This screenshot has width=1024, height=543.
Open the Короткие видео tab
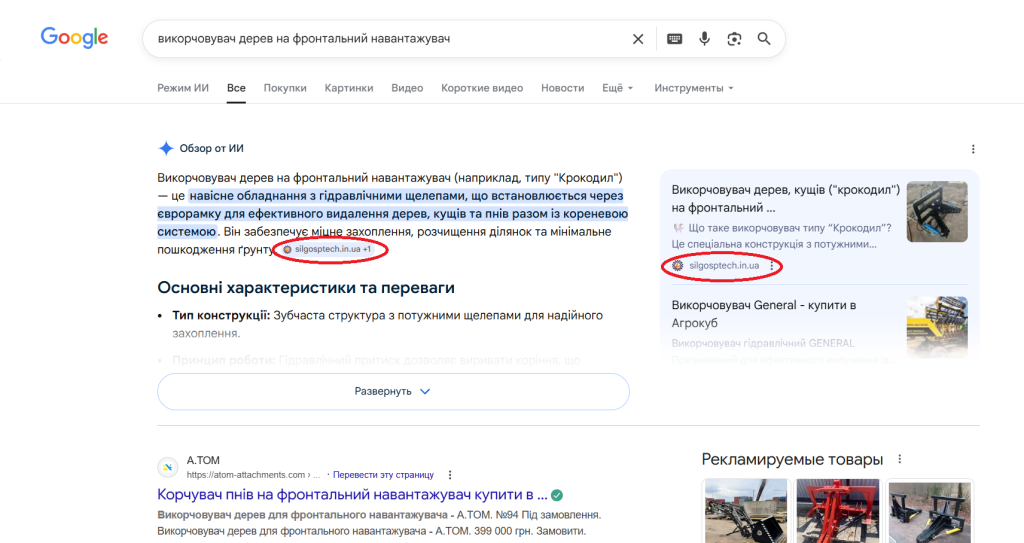pos(482,88)
